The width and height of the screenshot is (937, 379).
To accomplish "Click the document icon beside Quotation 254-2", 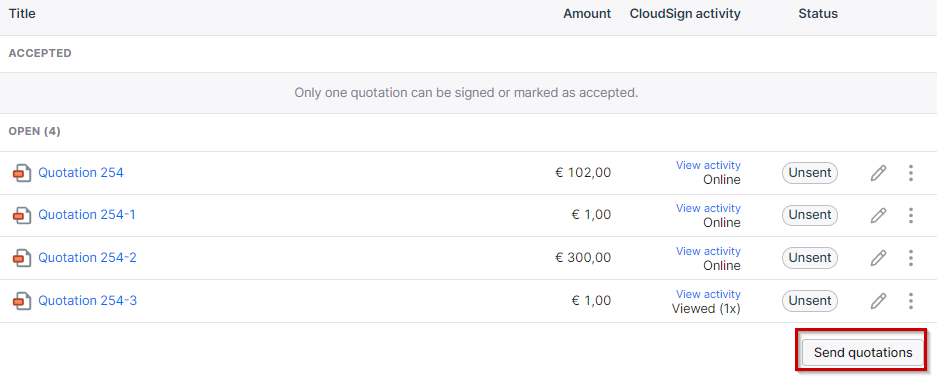I will [22, 258].
